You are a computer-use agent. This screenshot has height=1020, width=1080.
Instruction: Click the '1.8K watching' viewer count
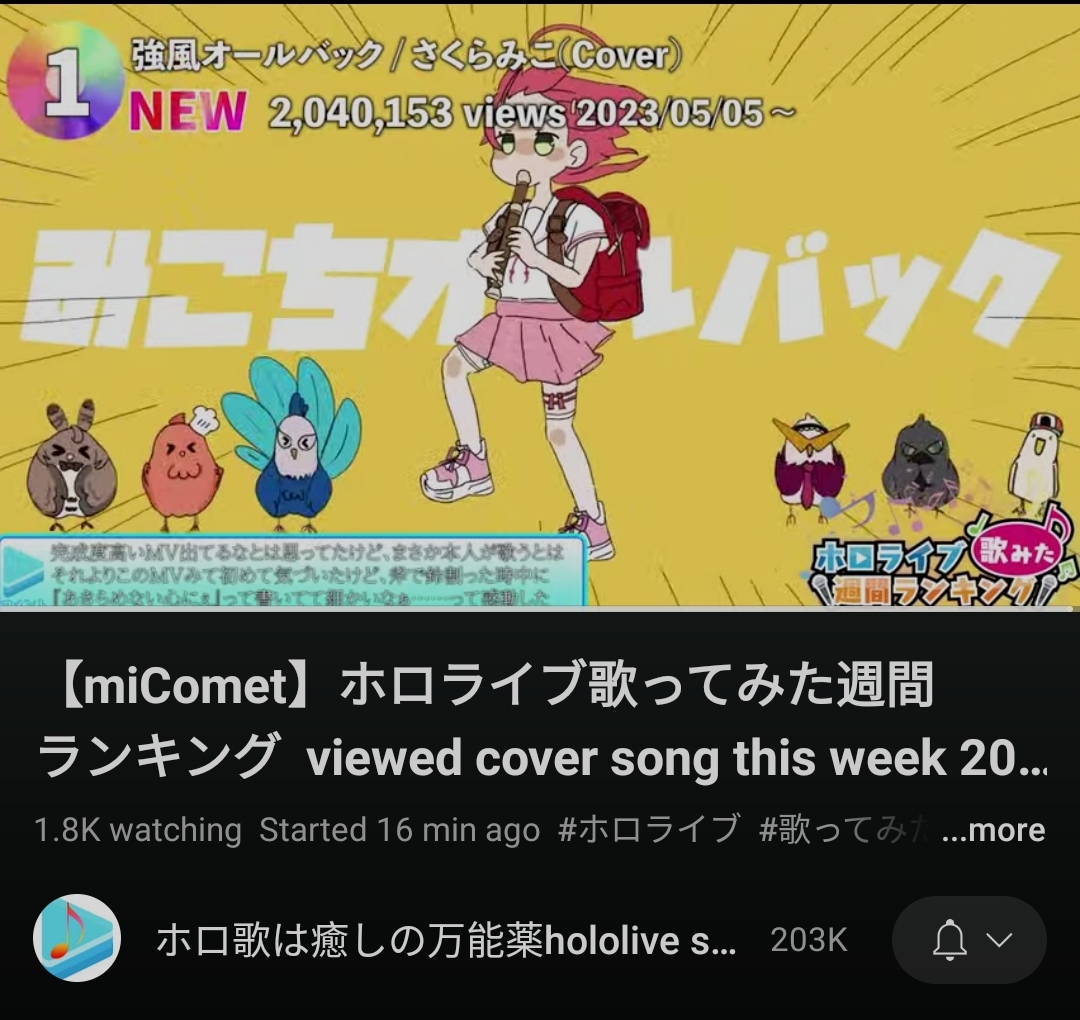tap(138, 830)
